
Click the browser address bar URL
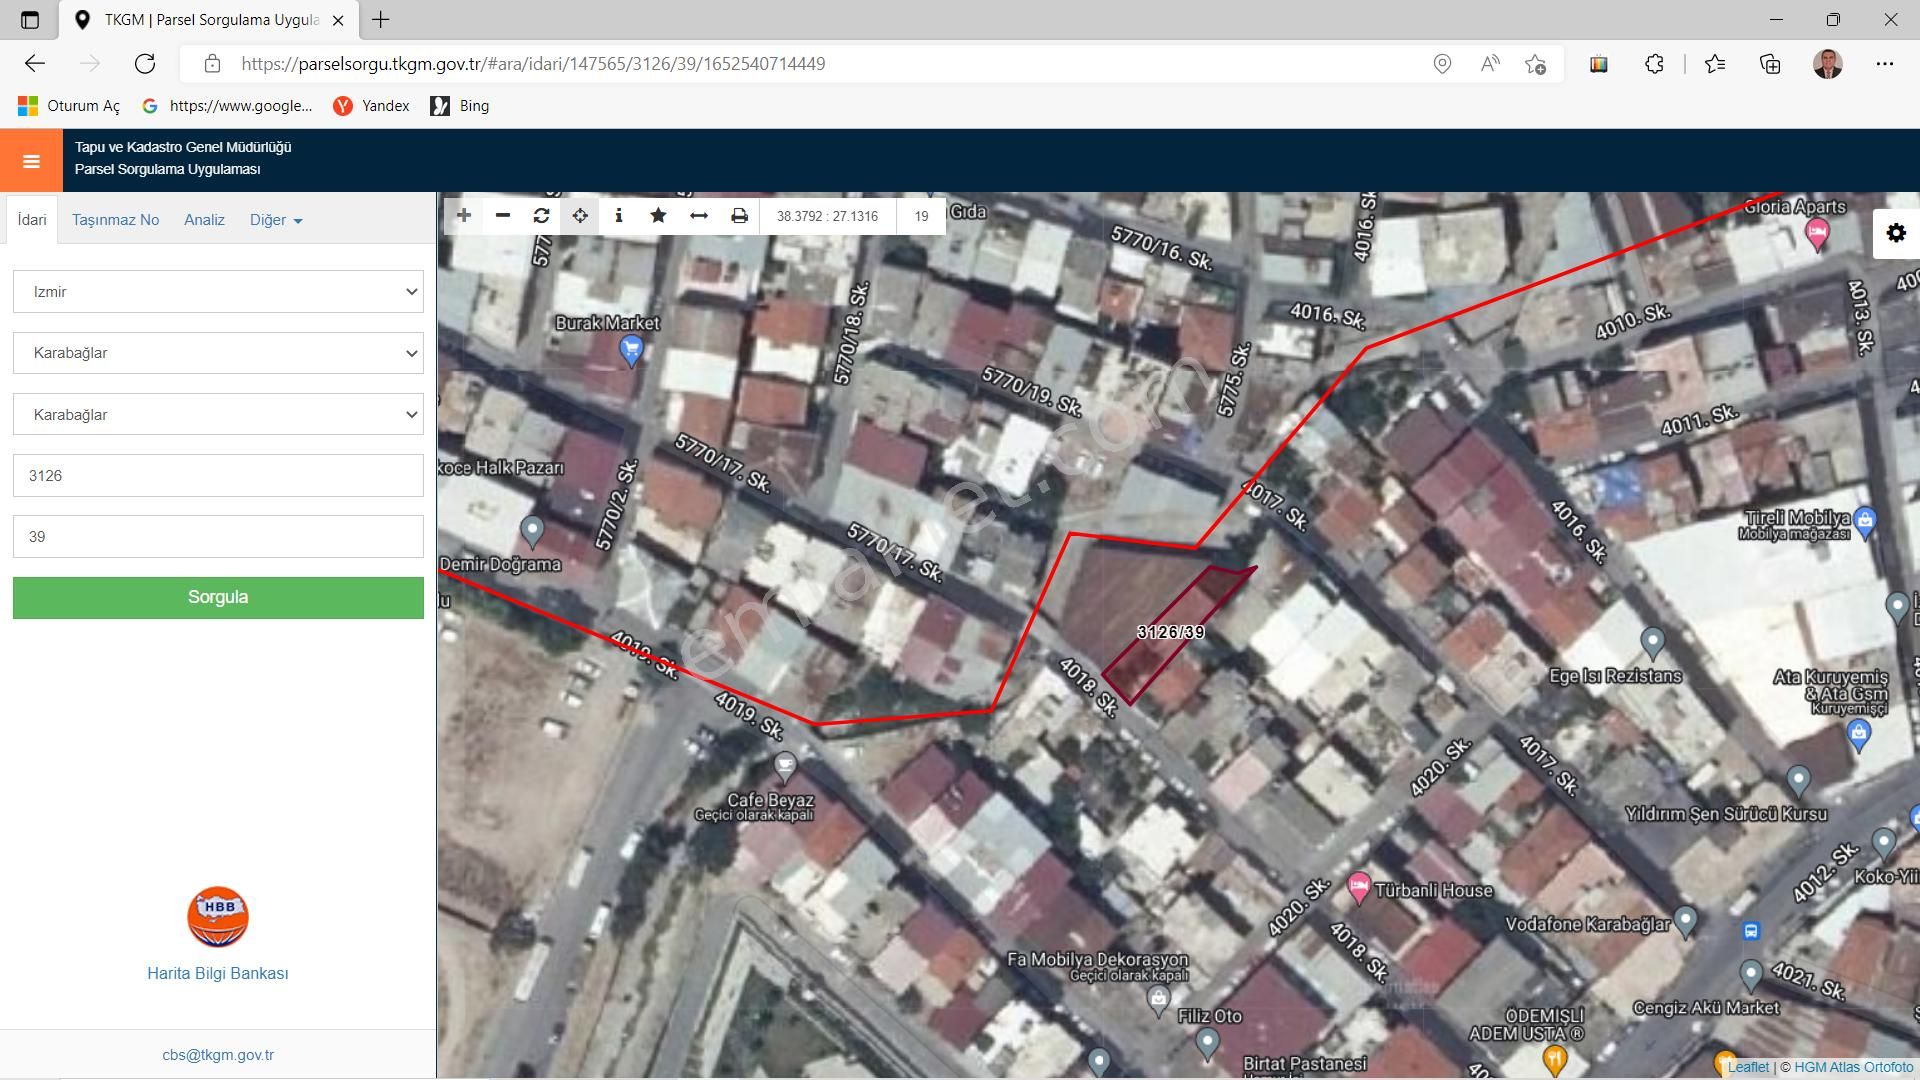[533, 64]
